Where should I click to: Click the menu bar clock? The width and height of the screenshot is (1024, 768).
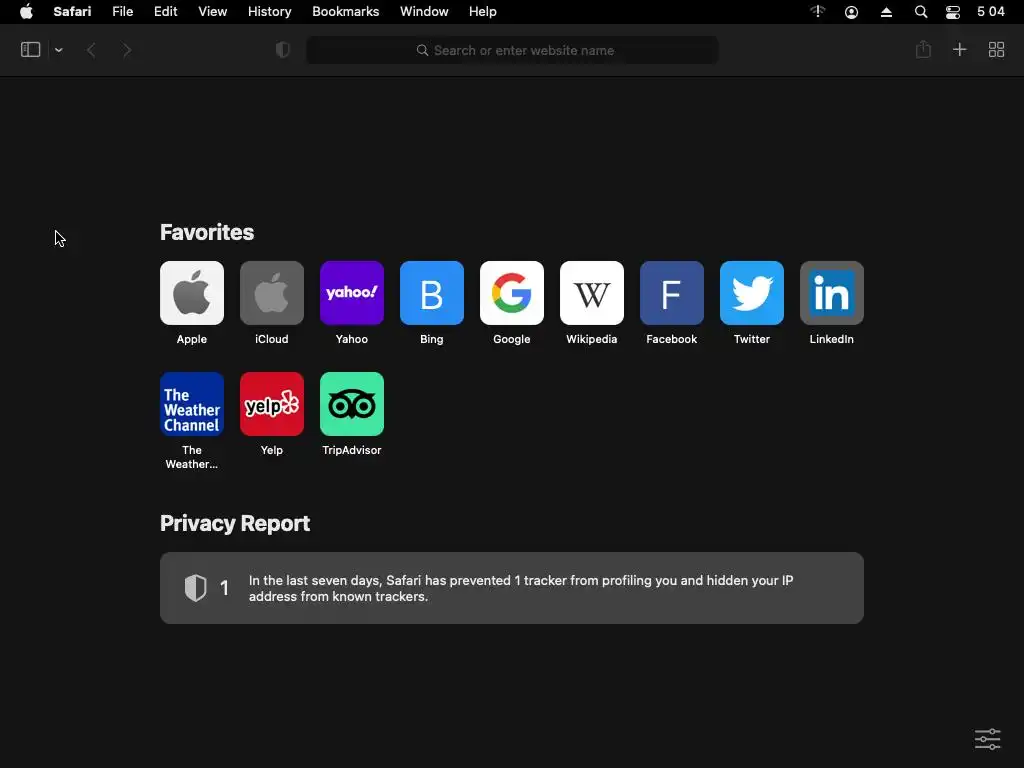pyautogui.click(x=991, y=12)
